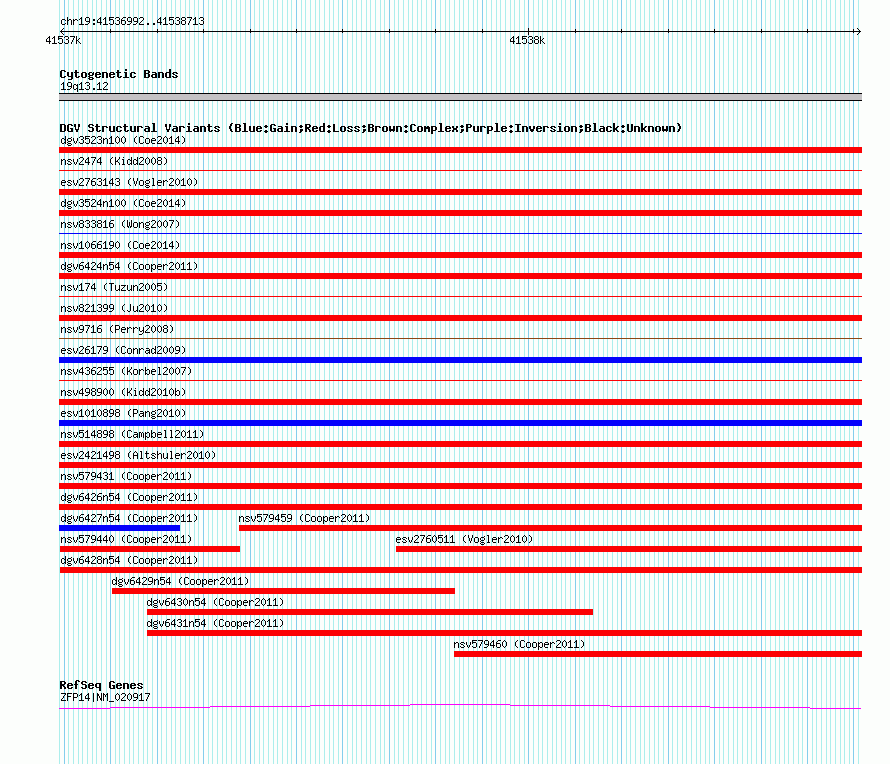Open esv2421498 (Altshuler2010) variant

tap(138, 455)
